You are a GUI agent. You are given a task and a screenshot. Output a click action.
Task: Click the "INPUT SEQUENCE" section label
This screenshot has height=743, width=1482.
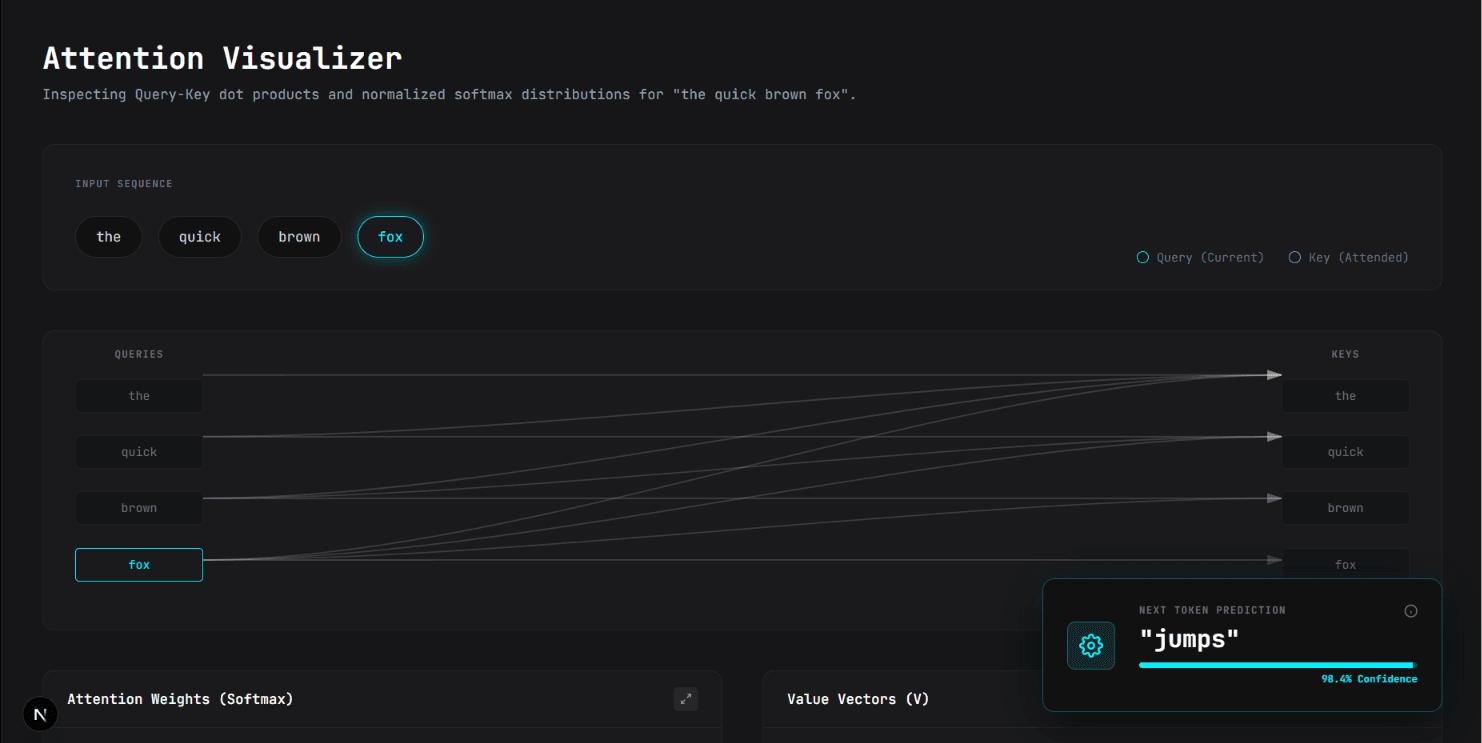tap(124, 184)
